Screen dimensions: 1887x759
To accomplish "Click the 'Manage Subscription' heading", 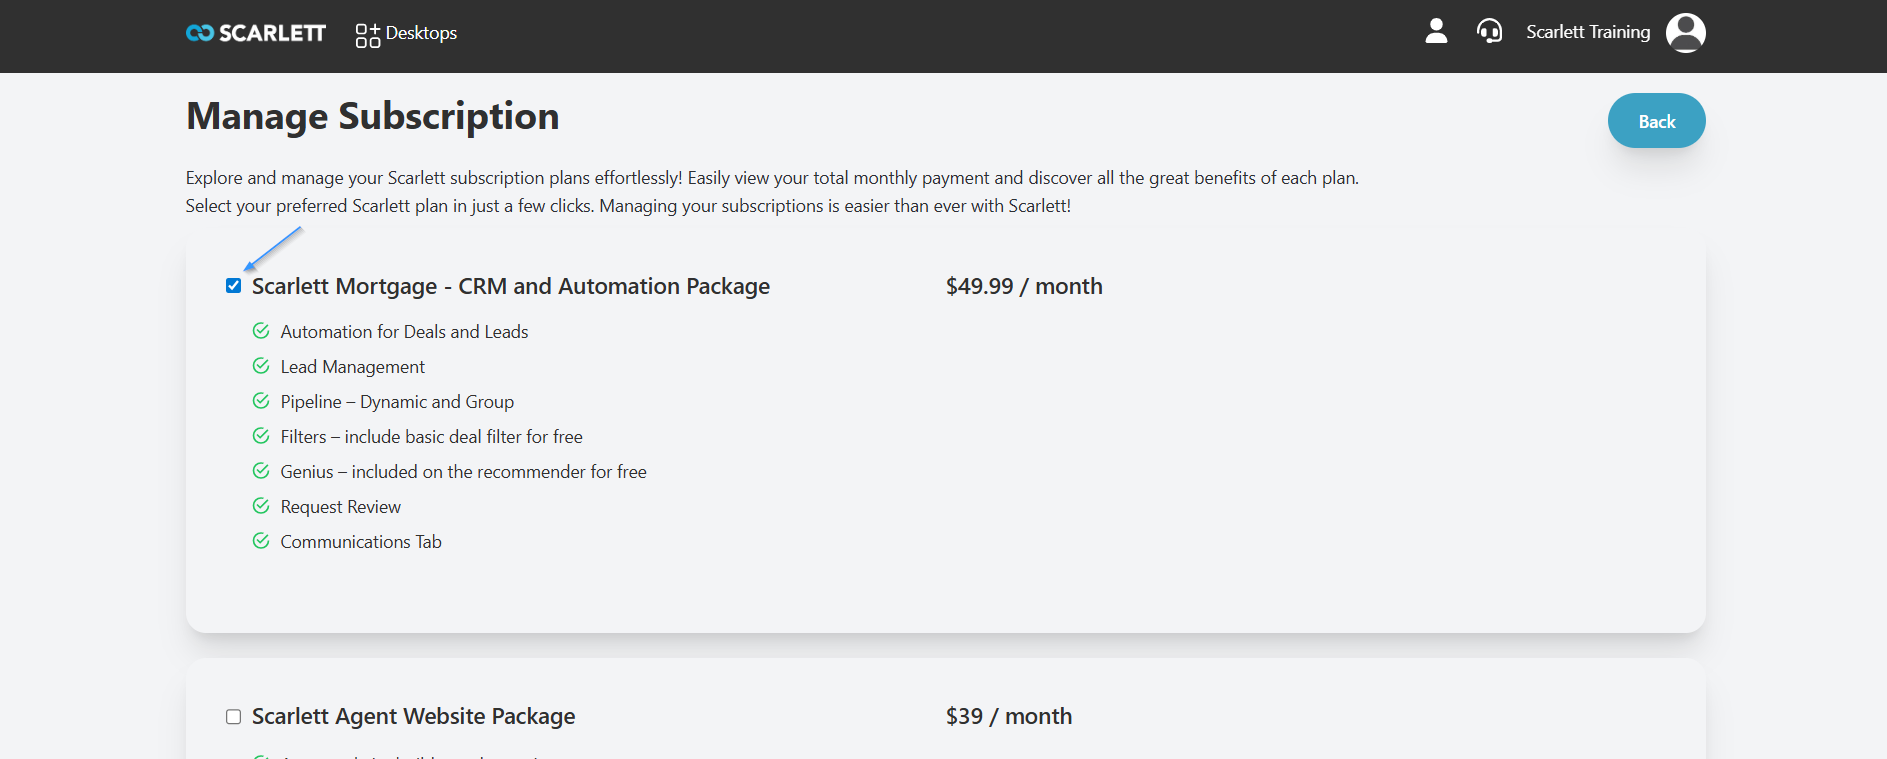I will pyautogui.click(x=372, y=117).
